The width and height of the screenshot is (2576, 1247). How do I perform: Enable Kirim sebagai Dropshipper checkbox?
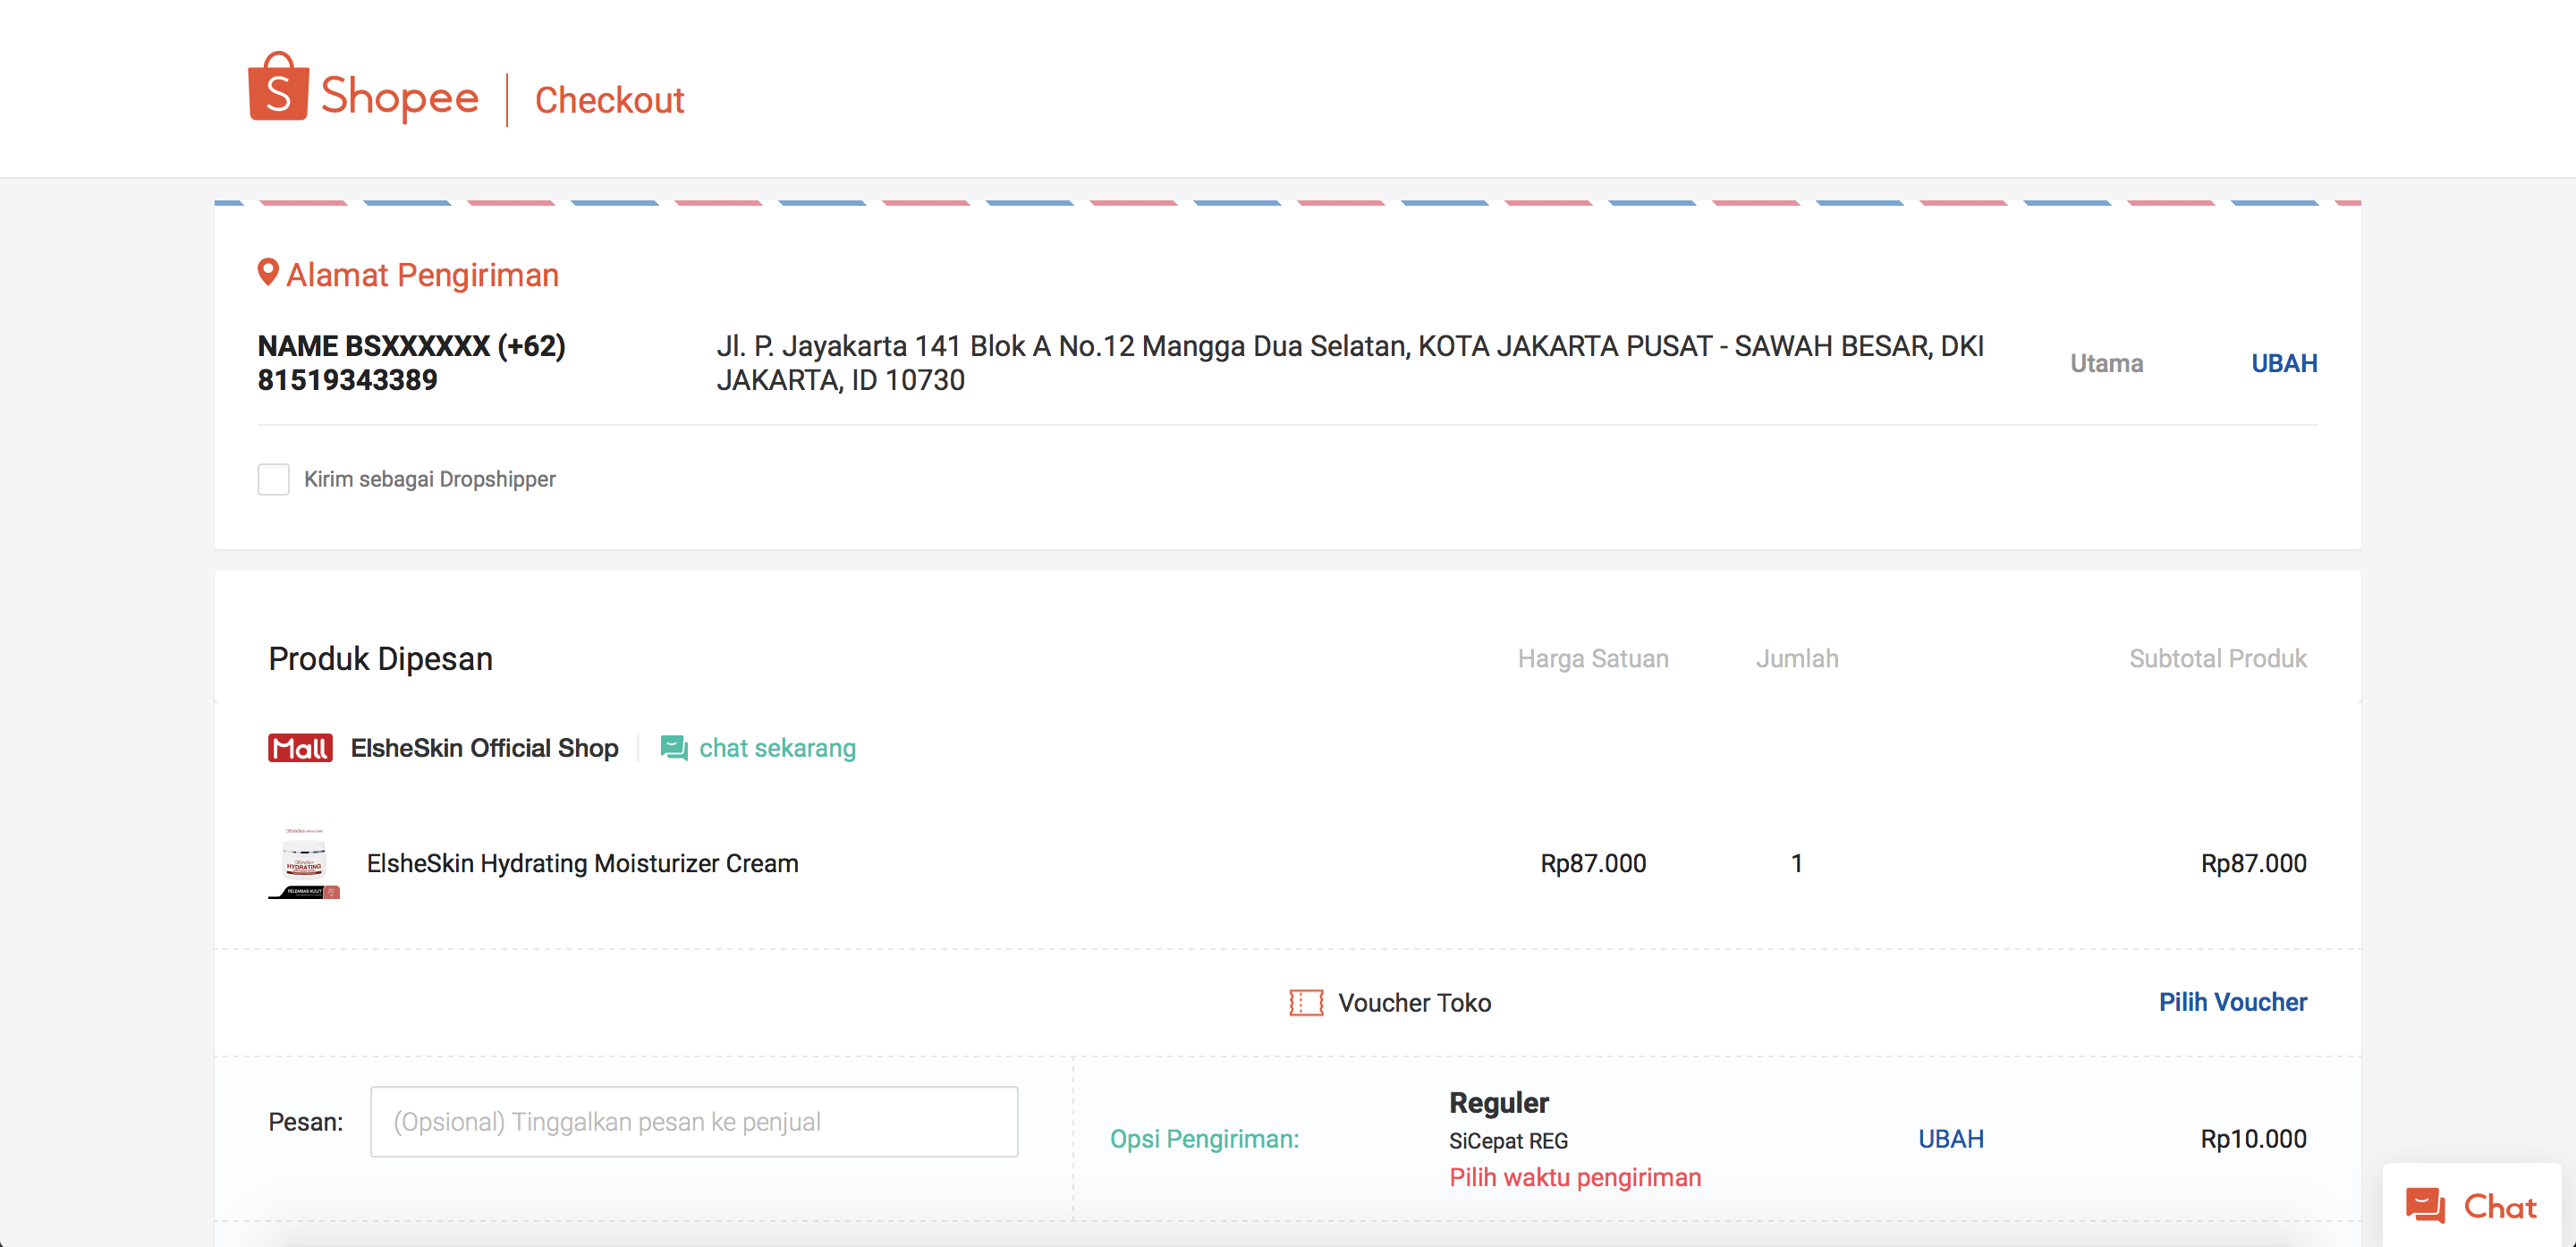(273, 479)
